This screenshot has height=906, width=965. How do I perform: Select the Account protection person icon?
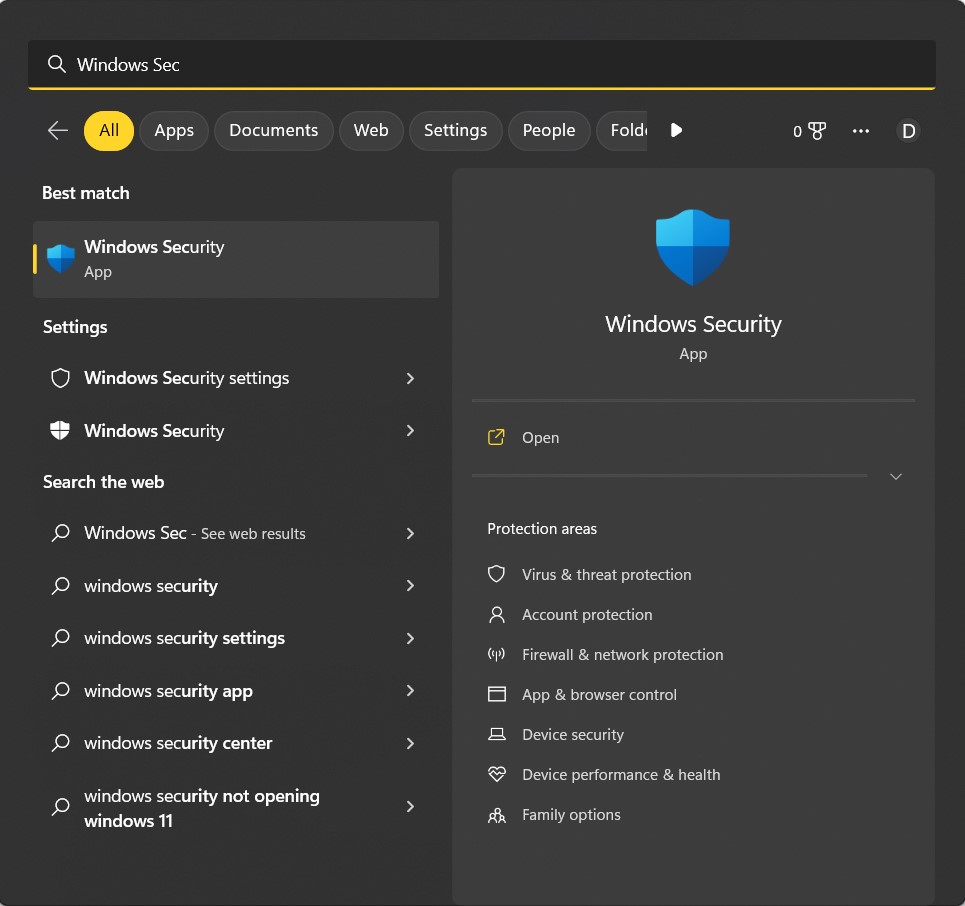click(497, 614)
